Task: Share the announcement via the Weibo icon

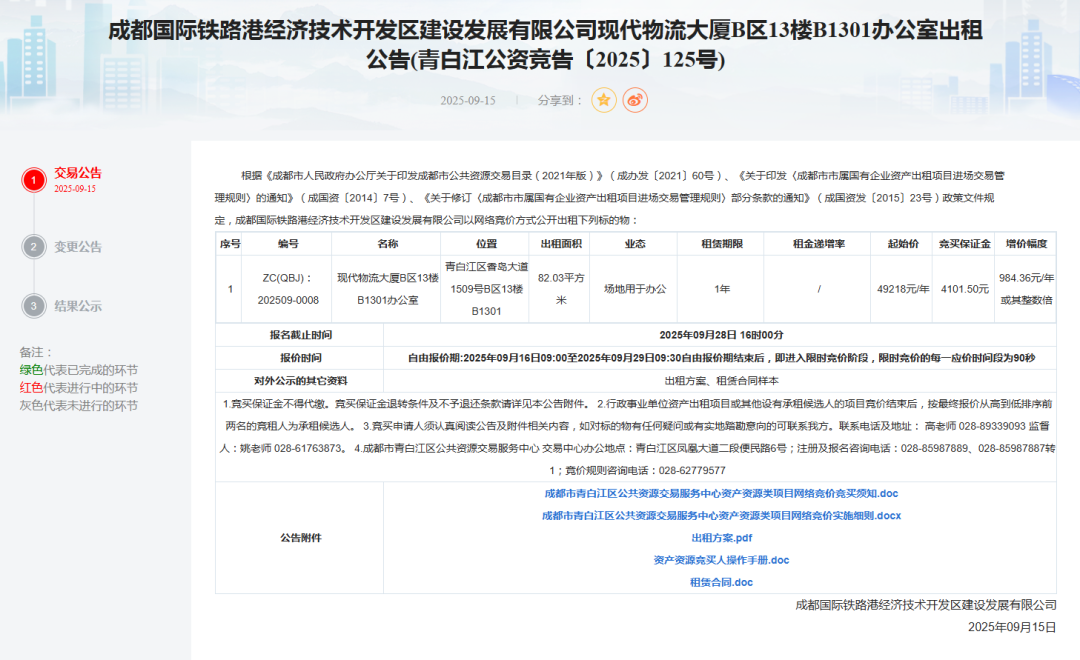Action: click(x=635, y=100)
